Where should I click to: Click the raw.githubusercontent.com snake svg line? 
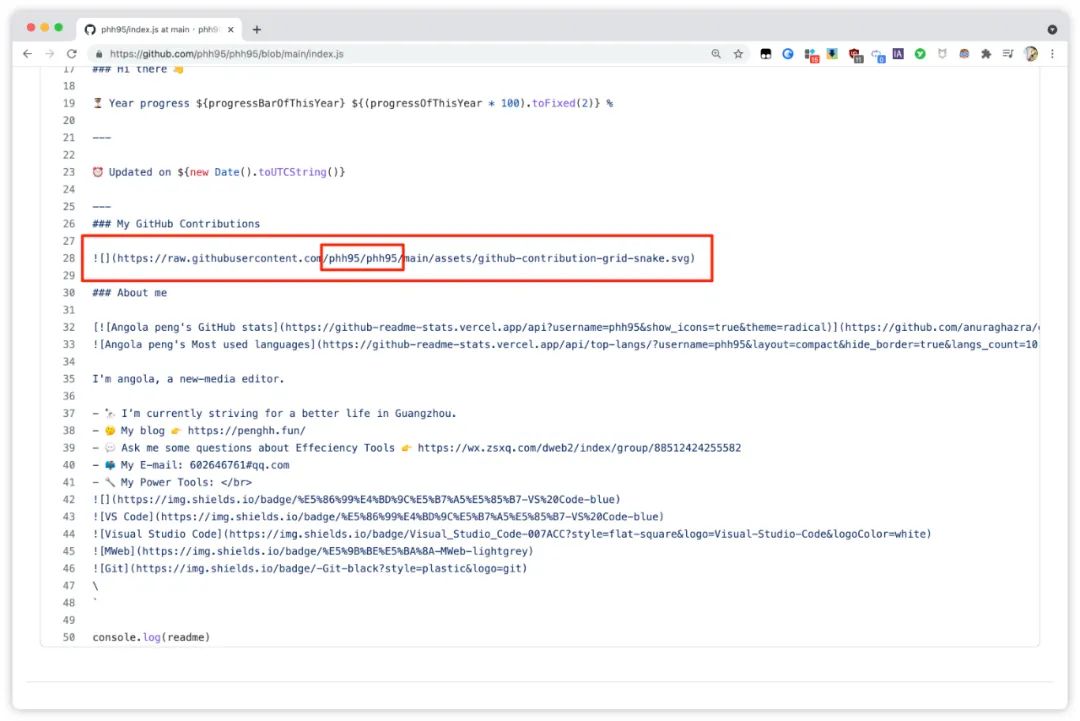(394, 258)
